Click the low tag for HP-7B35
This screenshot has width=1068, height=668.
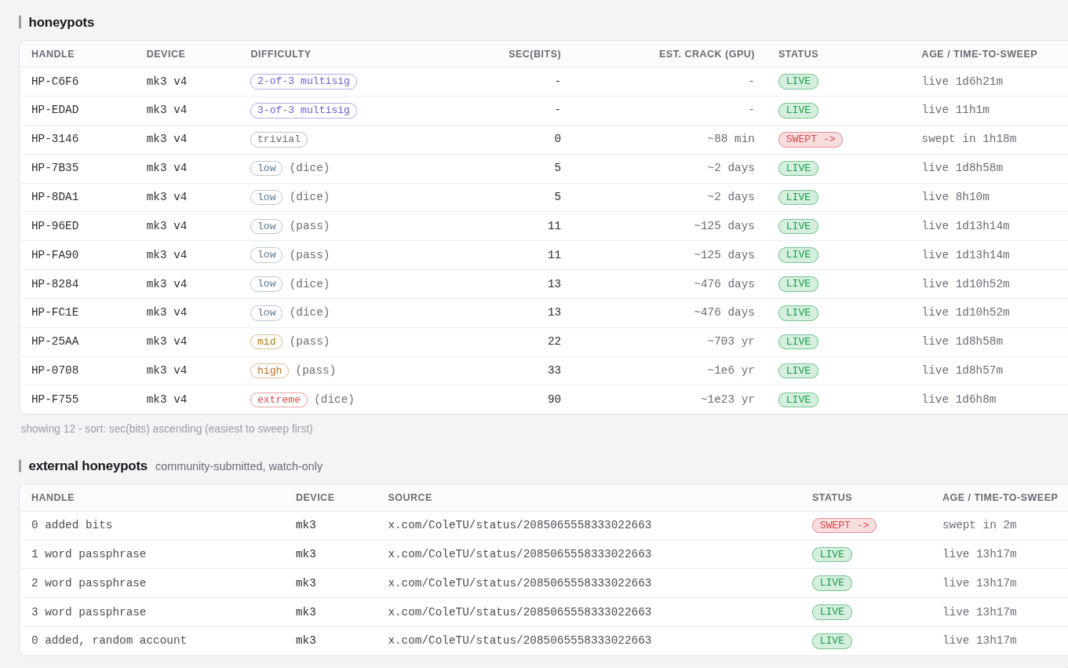pyautogui.click(x=266, y=168)
